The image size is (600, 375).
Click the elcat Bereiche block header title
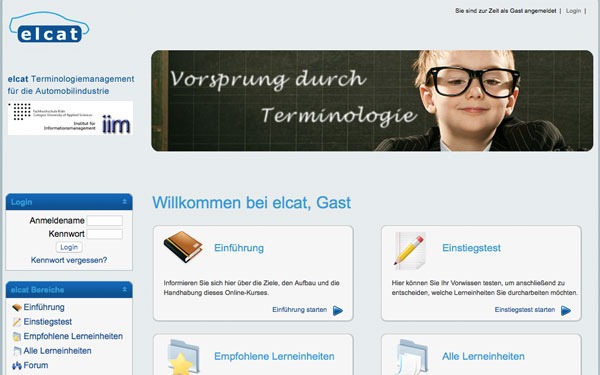click(x=38, y=290)
